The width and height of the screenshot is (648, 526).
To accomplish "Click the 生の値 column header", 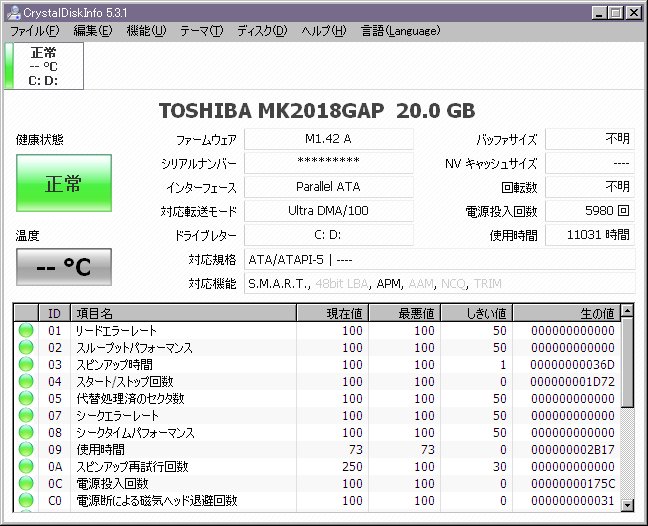I will pyautogui.click(x=567, y=313).
